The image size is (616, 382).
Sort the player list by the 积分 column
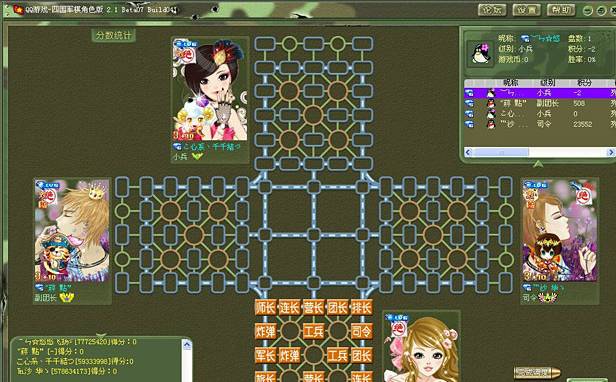pyautogui.click(x=584, y=83)
